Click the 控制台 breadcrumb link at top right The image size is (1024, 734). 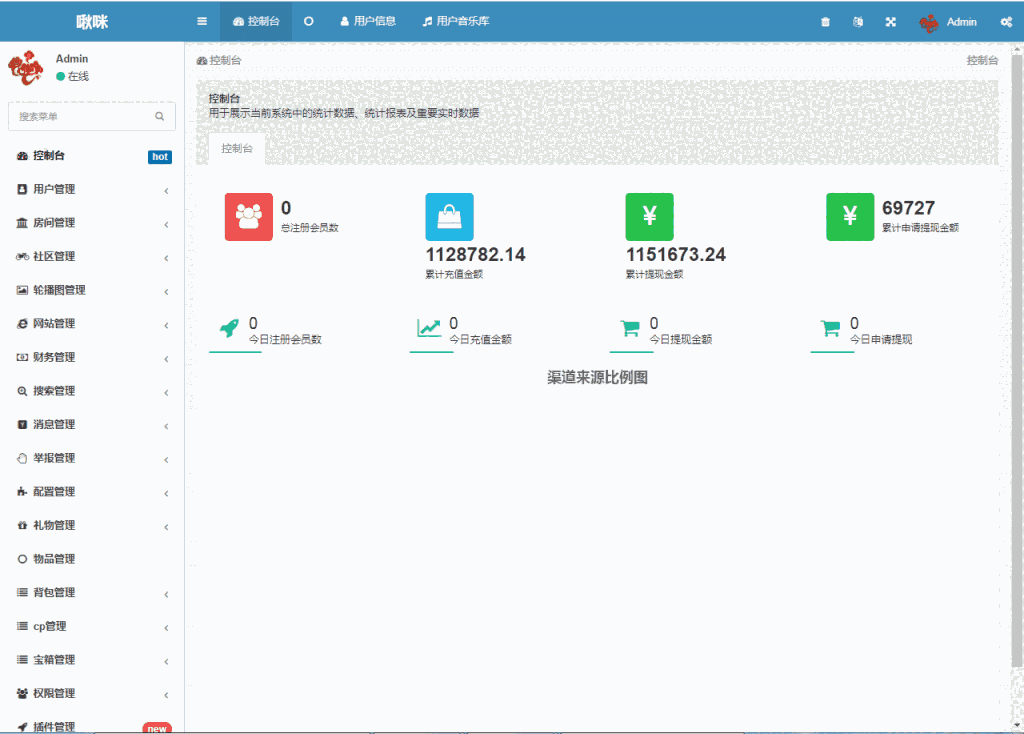click(x=981, y=60)
